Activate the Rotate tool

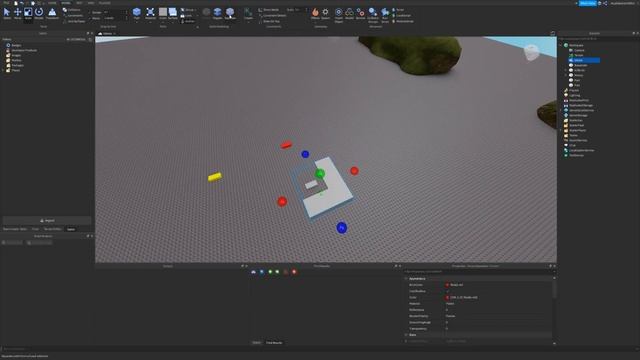[x=39, y=13]
